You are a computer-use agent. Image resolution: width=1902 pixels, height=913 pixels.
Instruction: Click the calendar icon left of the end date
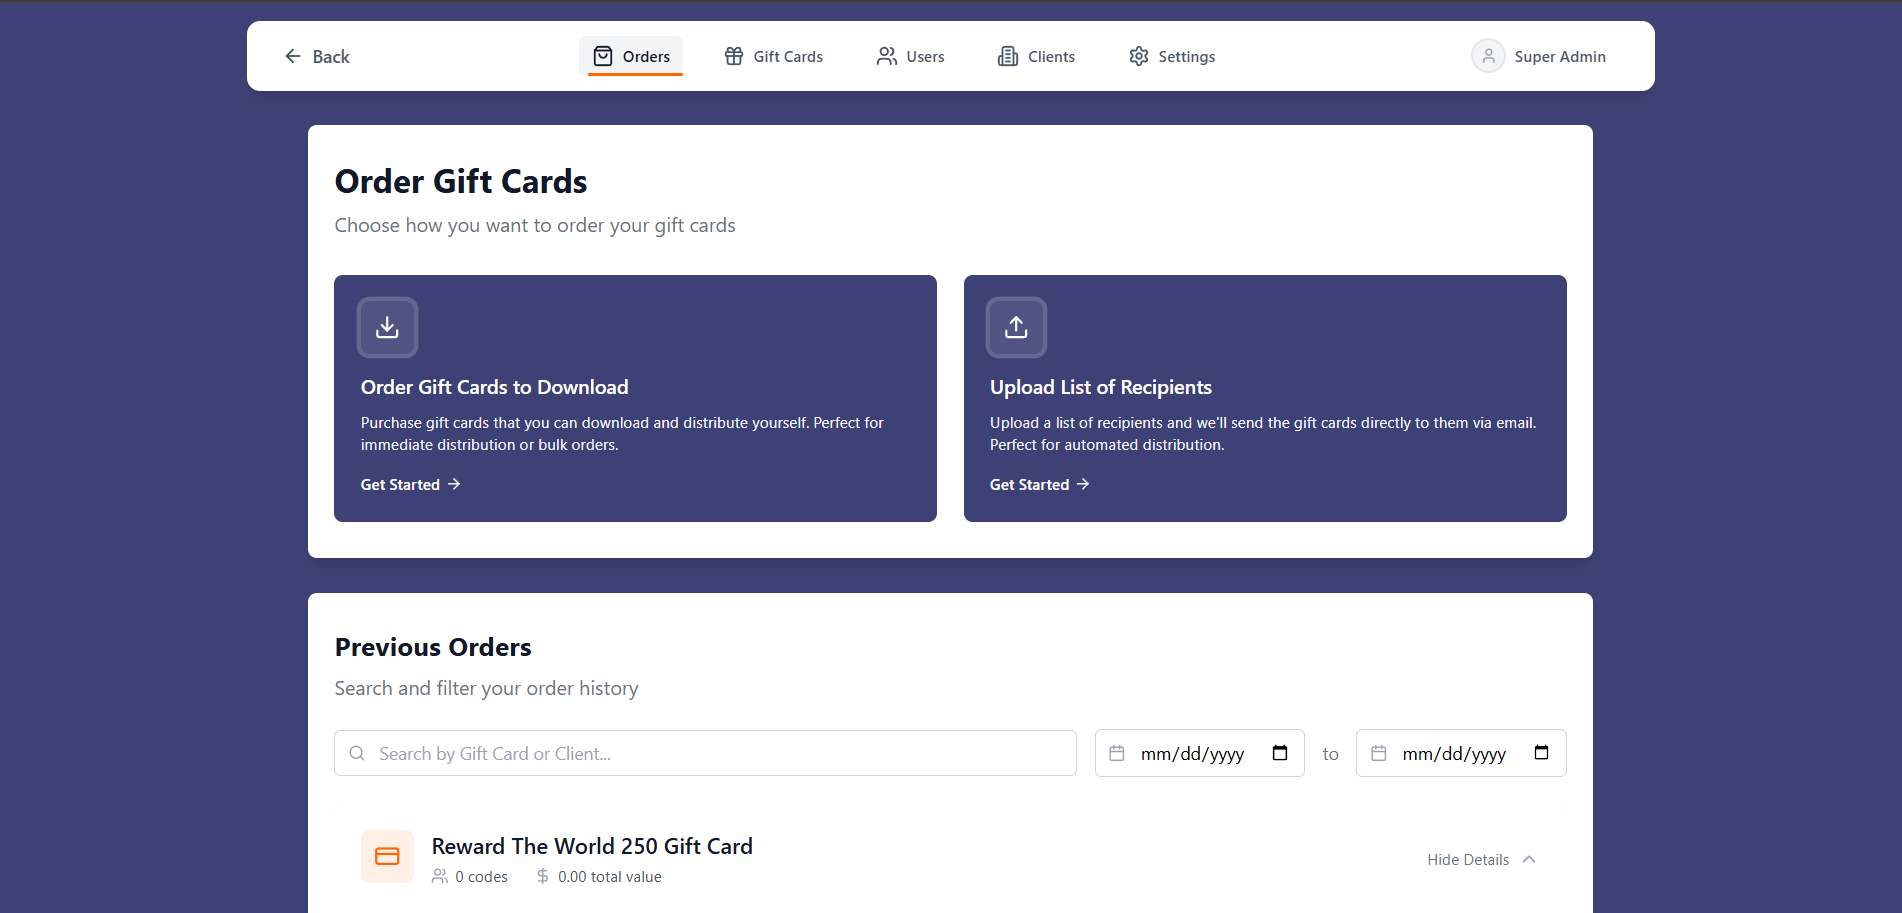[1379, 753]
